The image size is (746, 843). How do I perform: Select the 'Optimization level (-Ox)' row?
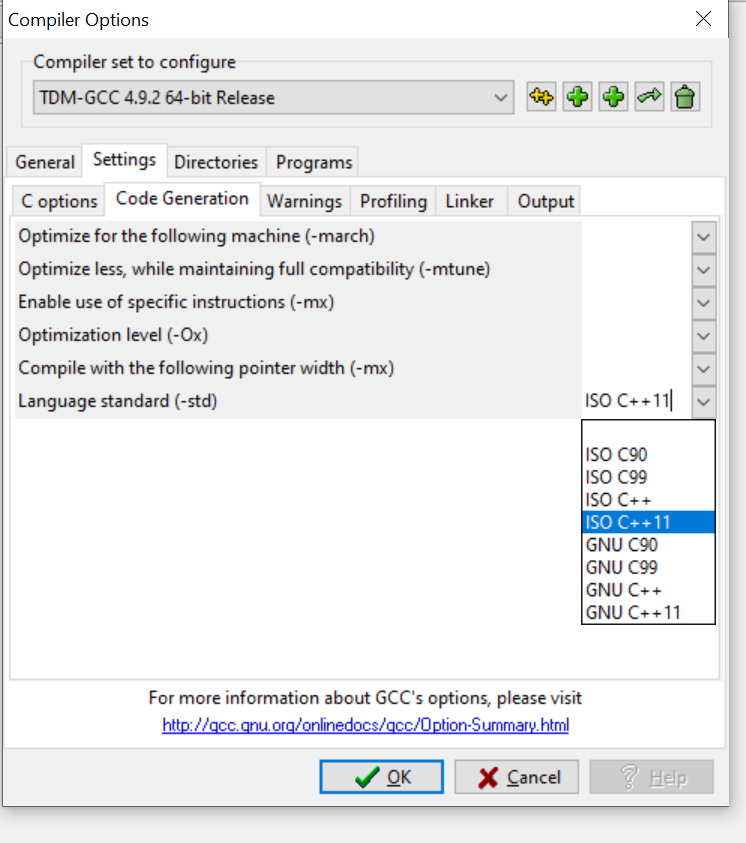(298, 335)
